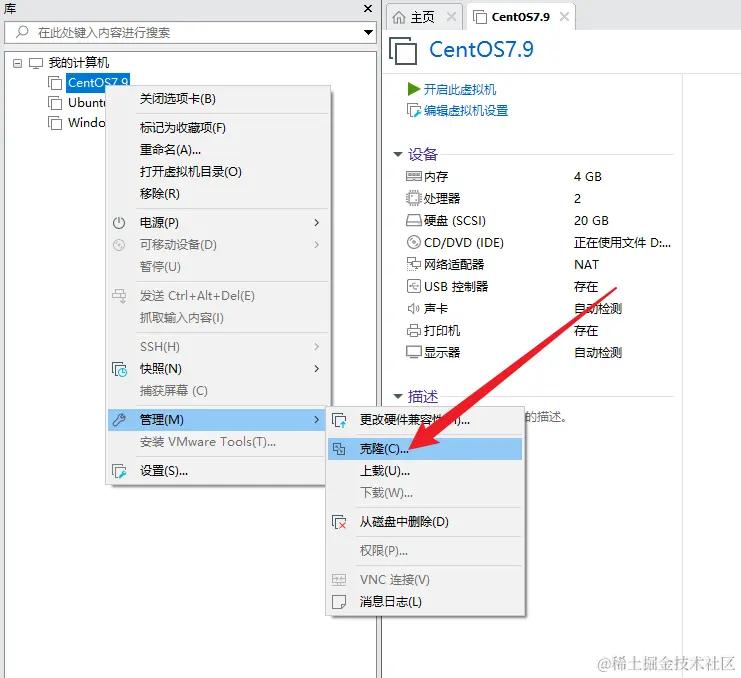Choose 移除(R) from the context menu

coord(218,194)
